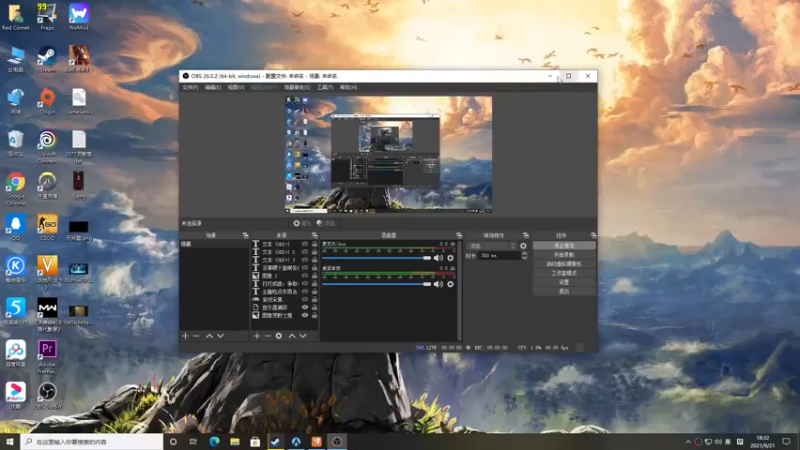Hide the 图像荒野之息 image source
Screen dimensions: 800x450
(x=305, y=315)
